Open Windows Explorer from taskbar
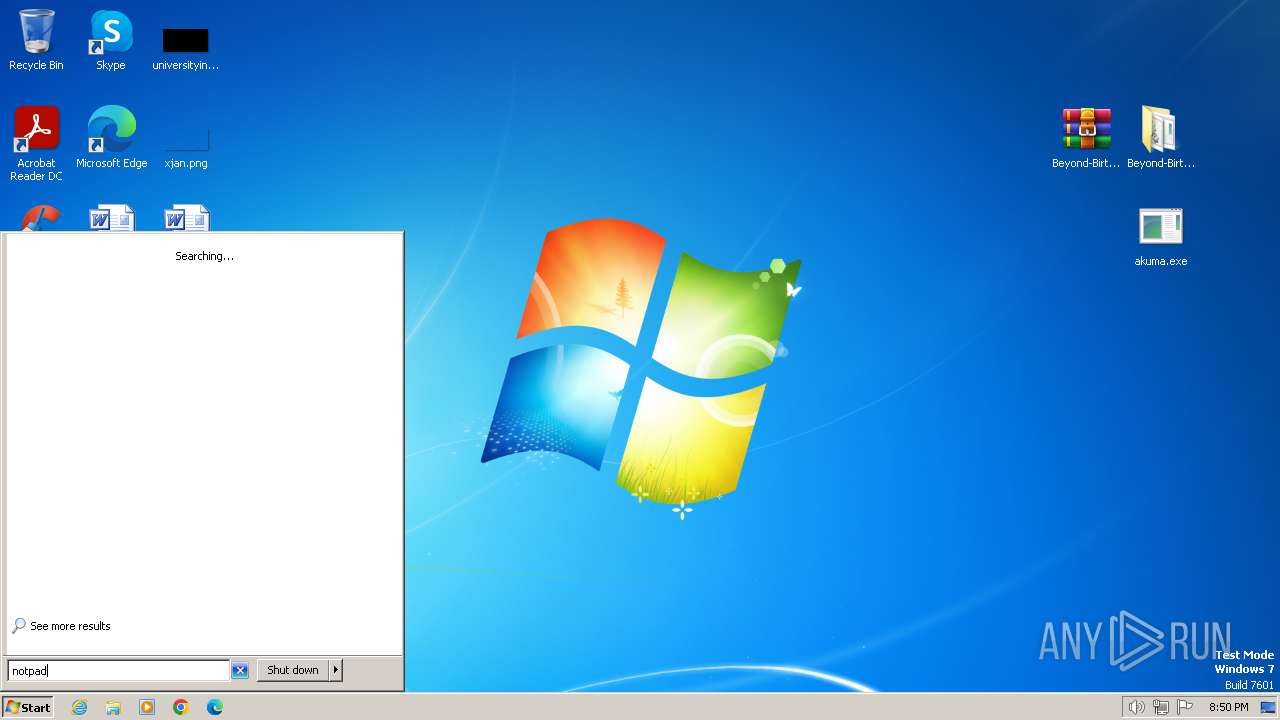1280x720 pixels. [113, 707]
